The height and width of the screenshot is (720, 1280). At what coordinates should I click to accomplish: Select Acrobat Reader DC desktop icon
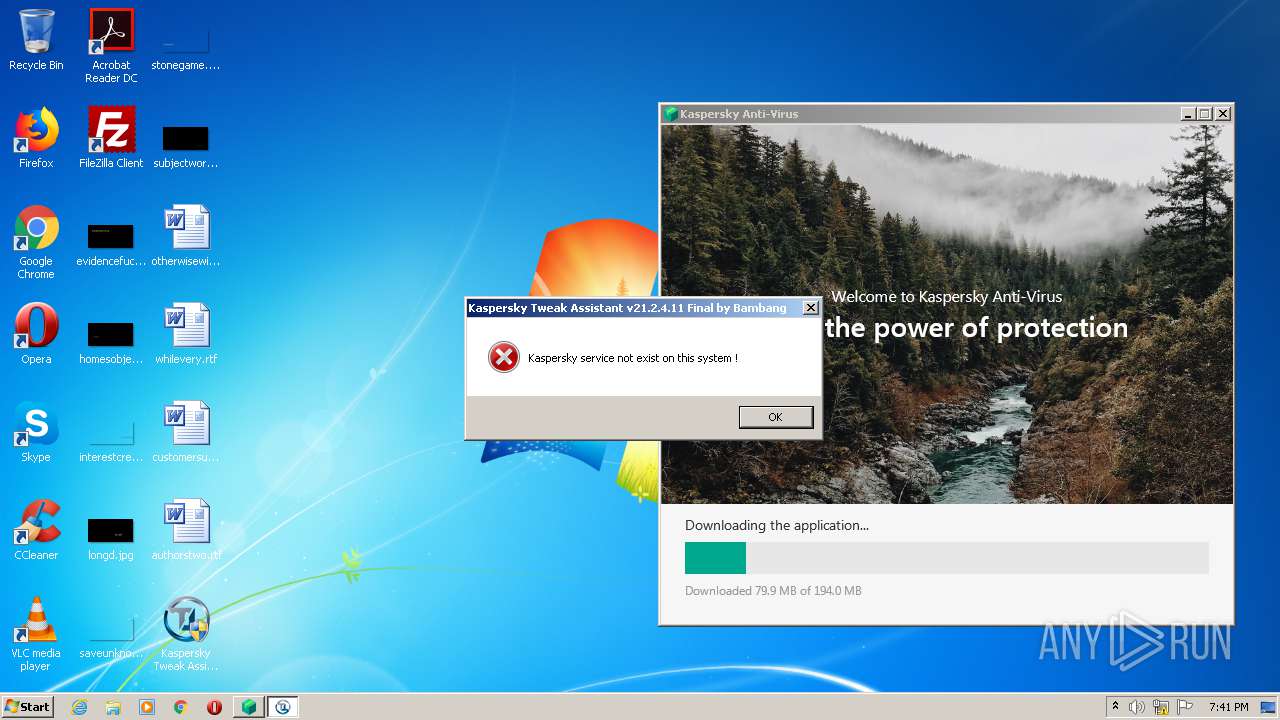tap(111, 46)
